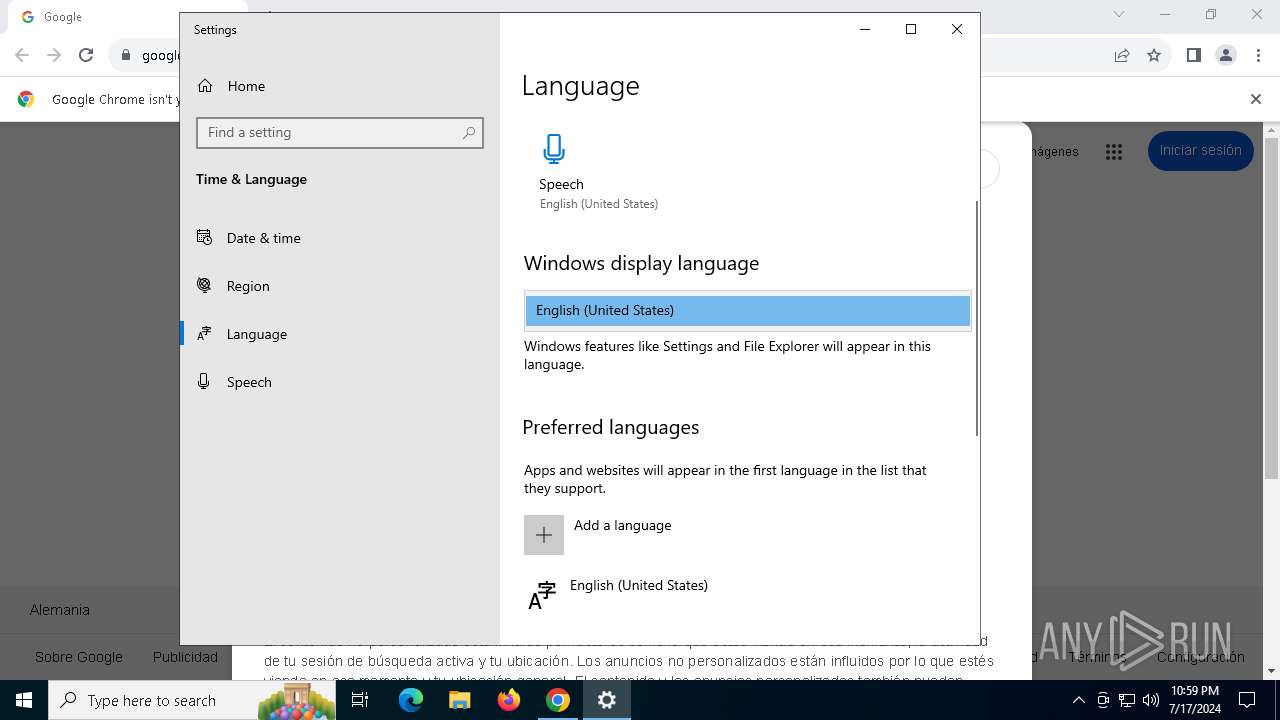Open Chrome tab search chevron

pos(1119,15)
